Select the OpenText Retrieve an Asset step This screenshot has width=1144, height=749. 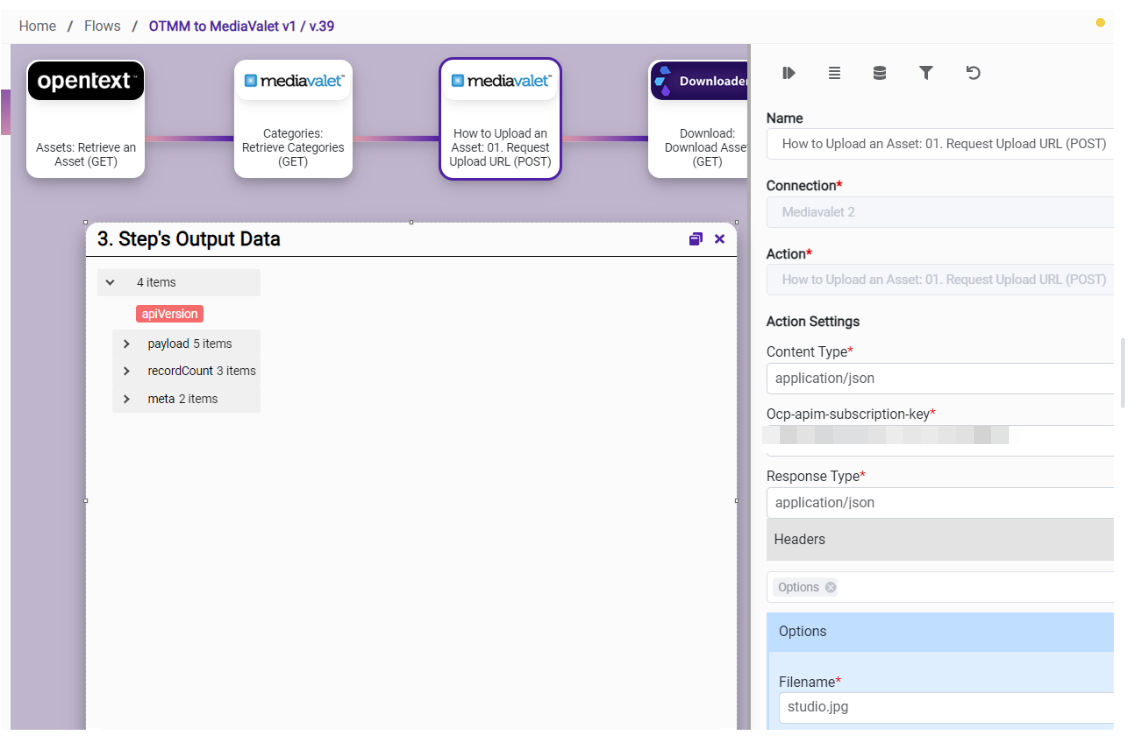86,119
